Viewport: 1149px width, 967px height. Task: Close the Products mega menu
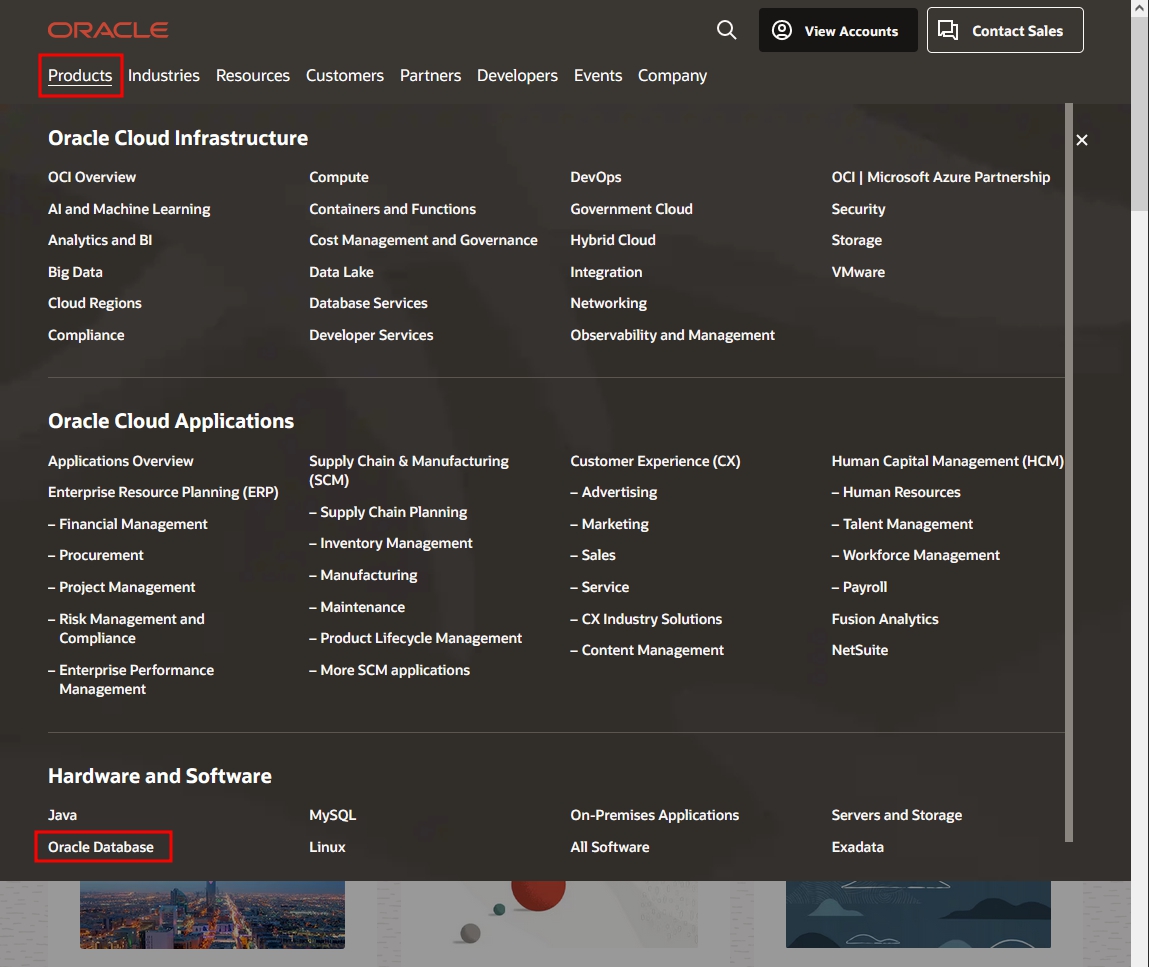click(1082, 140)
